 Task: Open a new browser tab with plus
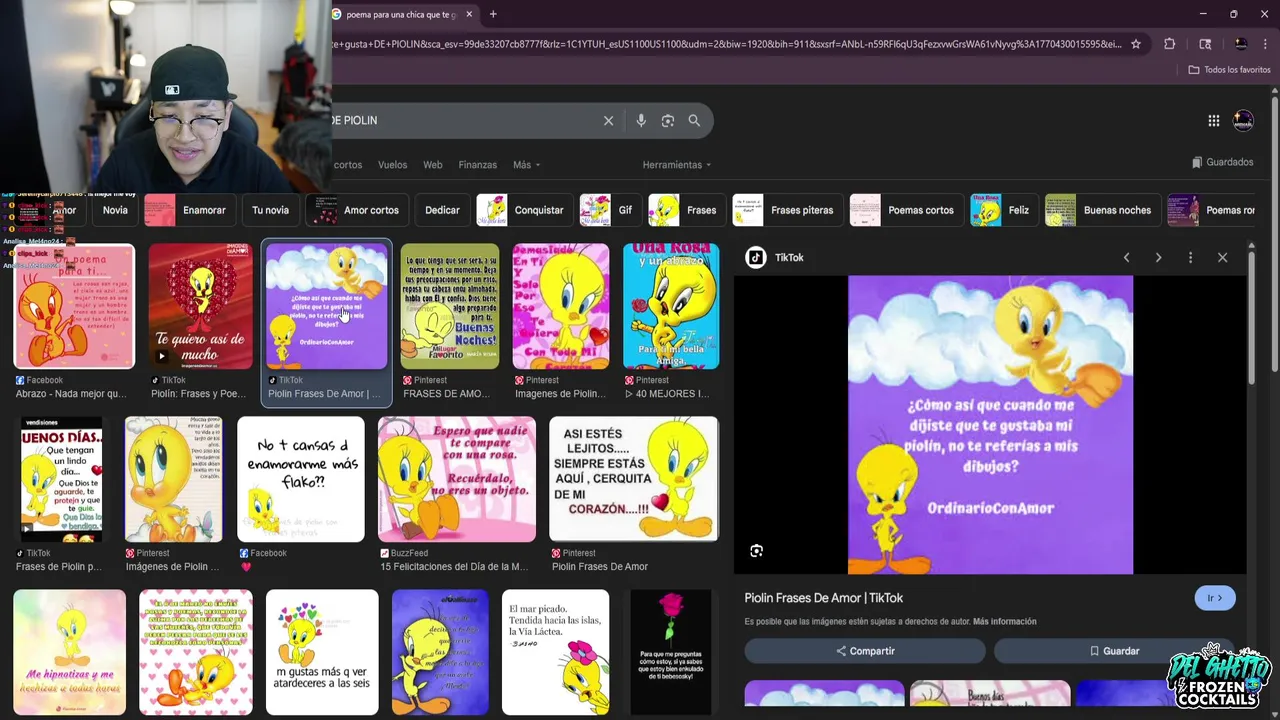point(493,14)
